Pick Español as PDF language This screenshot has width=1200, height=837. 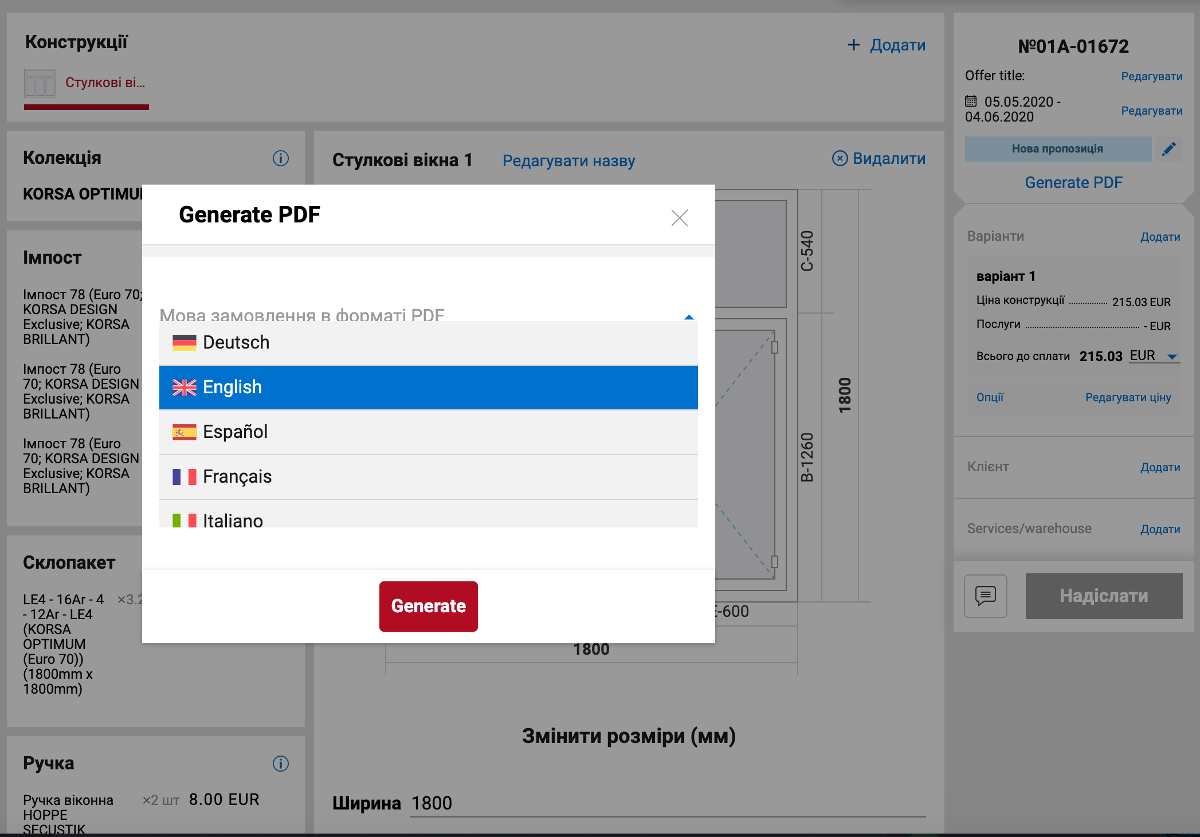[x=428, y=432]
